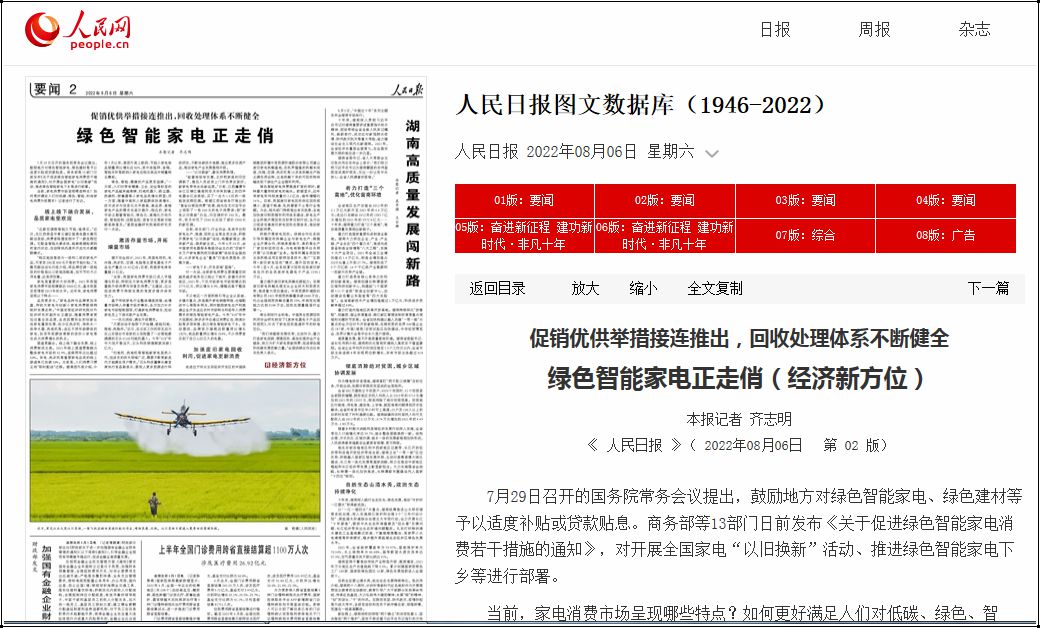This screenshot has width=1040, height=628.
Task: Click the source line 《人民日报》2022年08月06日 第02版
Action: point(738,445)
